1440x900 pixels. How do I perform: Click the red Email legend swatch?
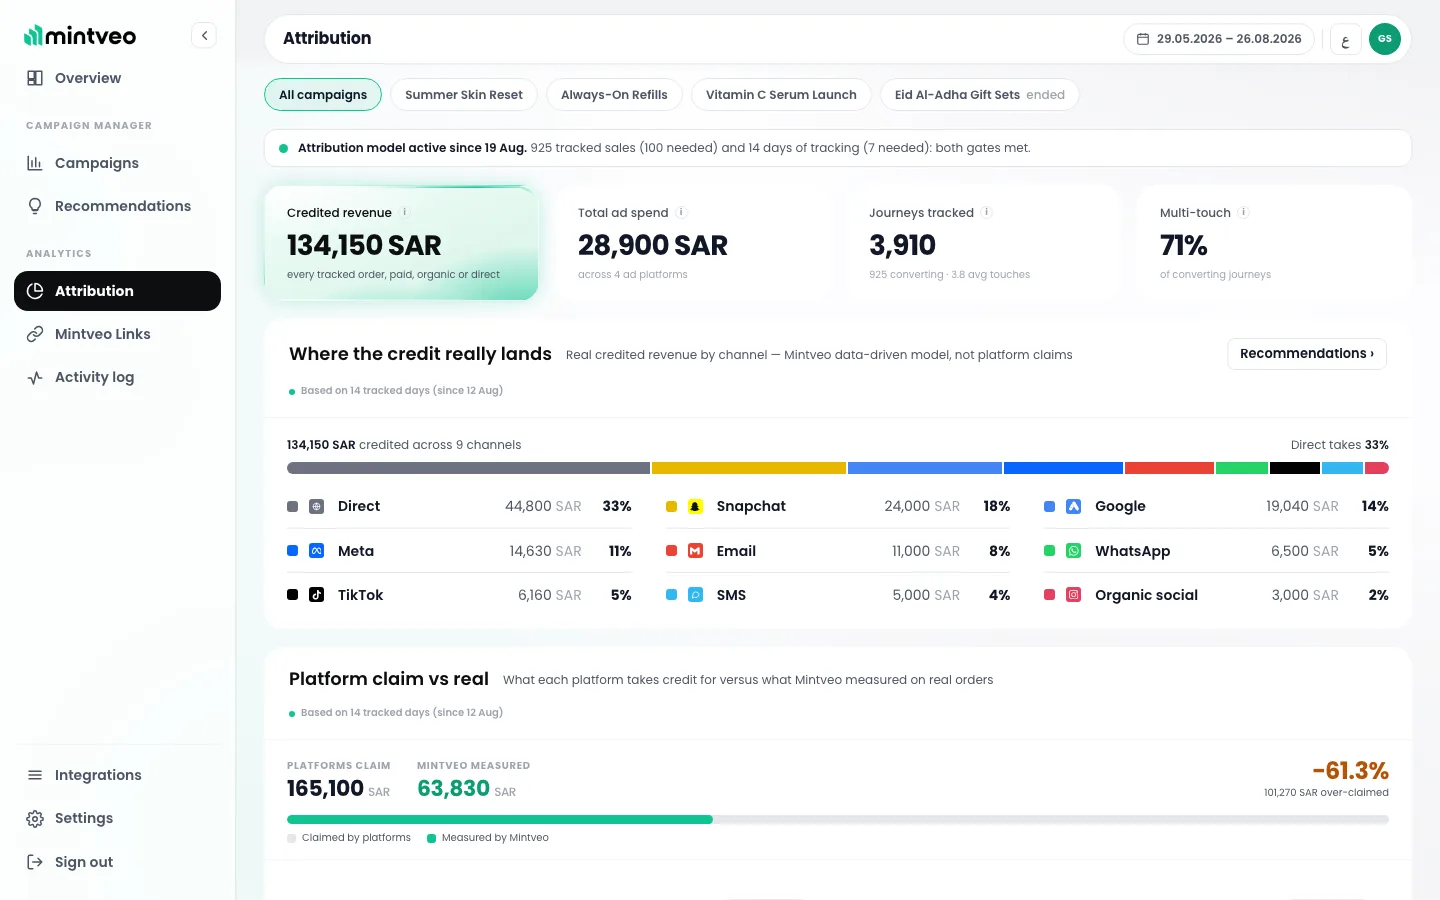click(671, 551)
